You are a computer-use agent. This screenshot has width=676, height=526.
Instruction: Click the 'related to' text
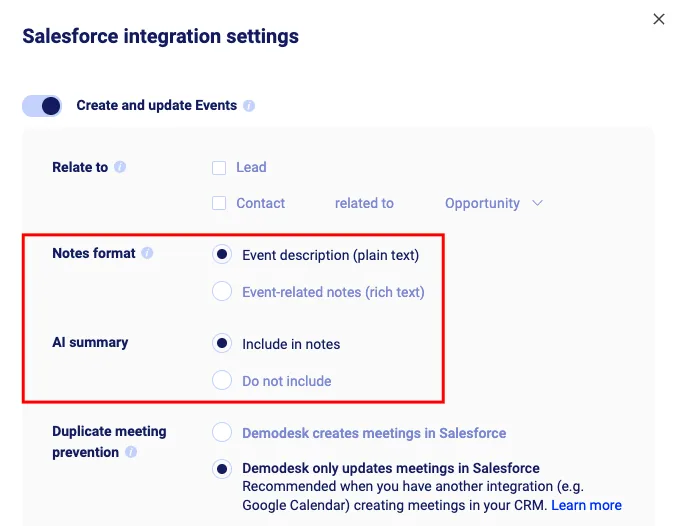point(364,203)
